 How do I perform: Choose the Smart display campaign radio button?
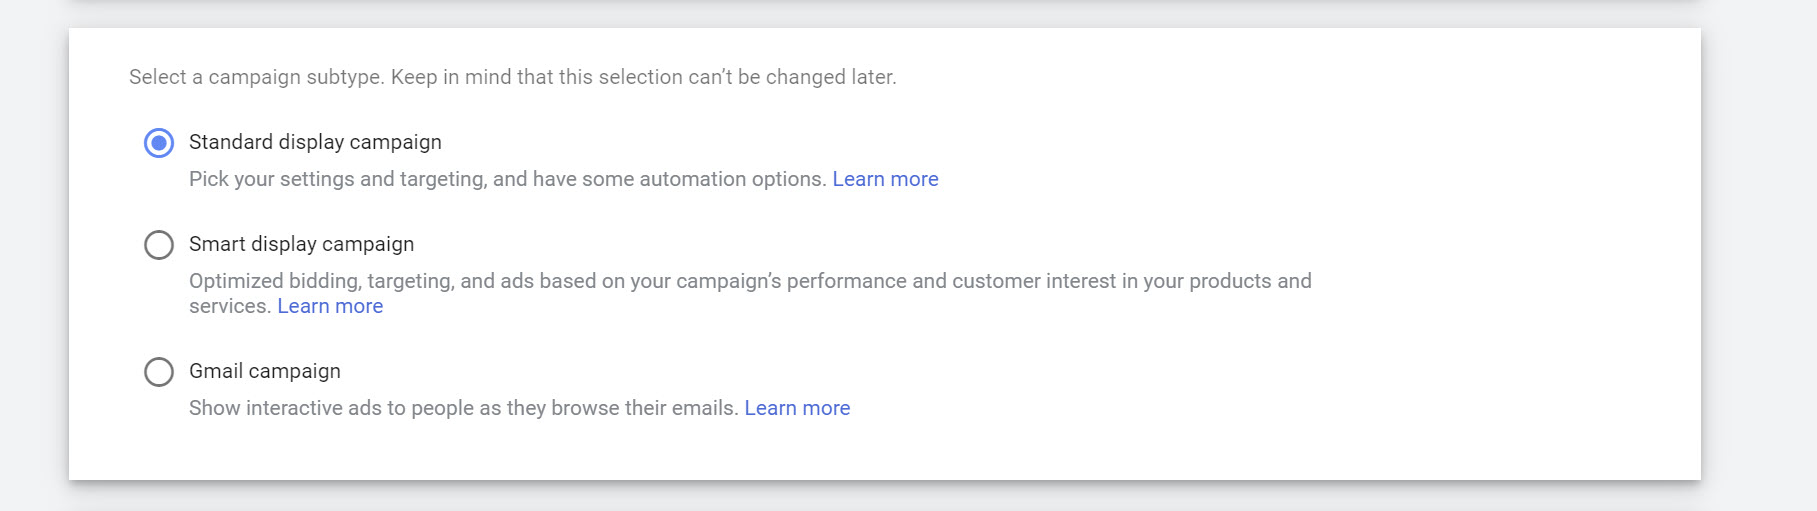click(x=159, y=245)
